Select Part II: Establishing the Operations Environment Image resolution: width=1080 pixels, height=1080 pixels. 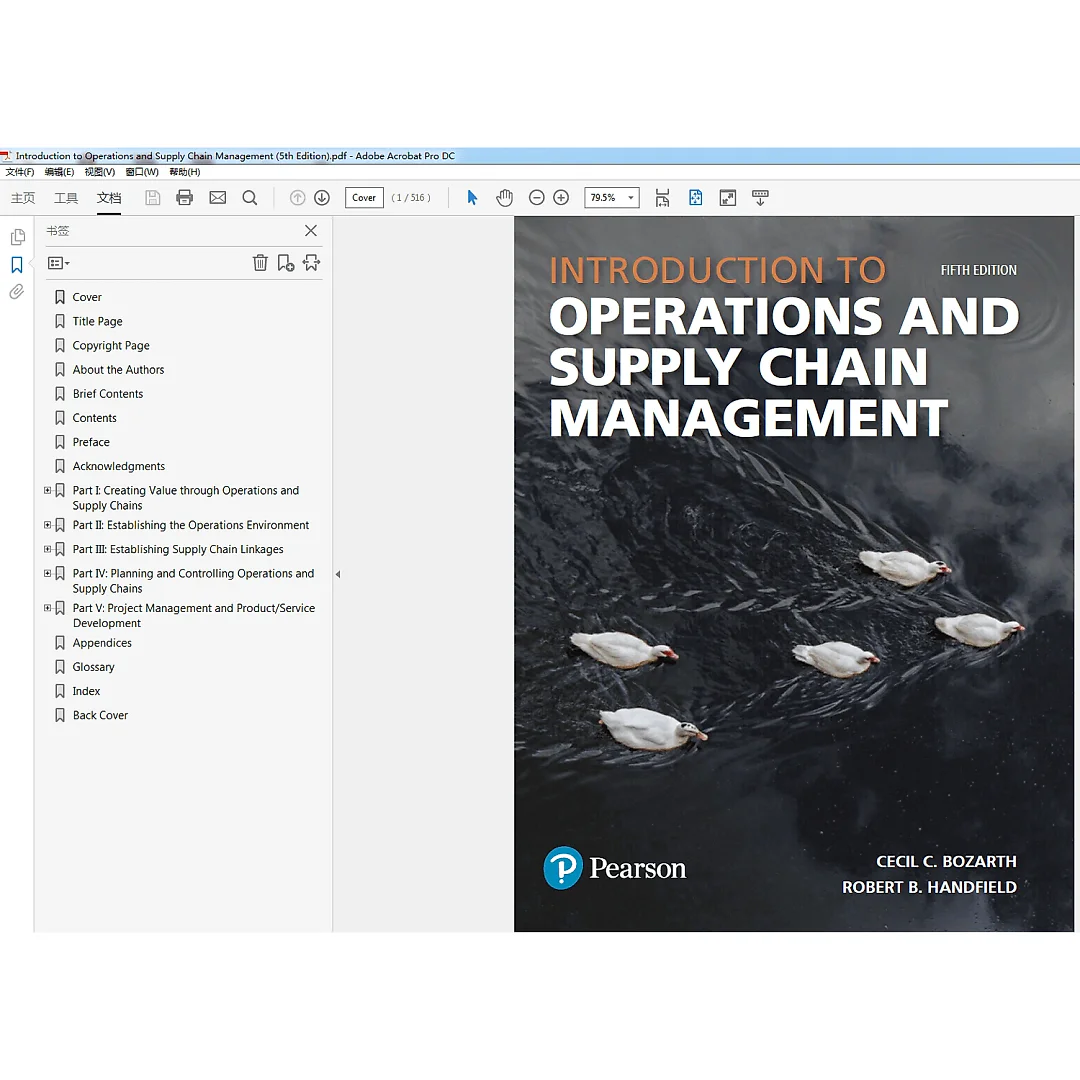191,525
